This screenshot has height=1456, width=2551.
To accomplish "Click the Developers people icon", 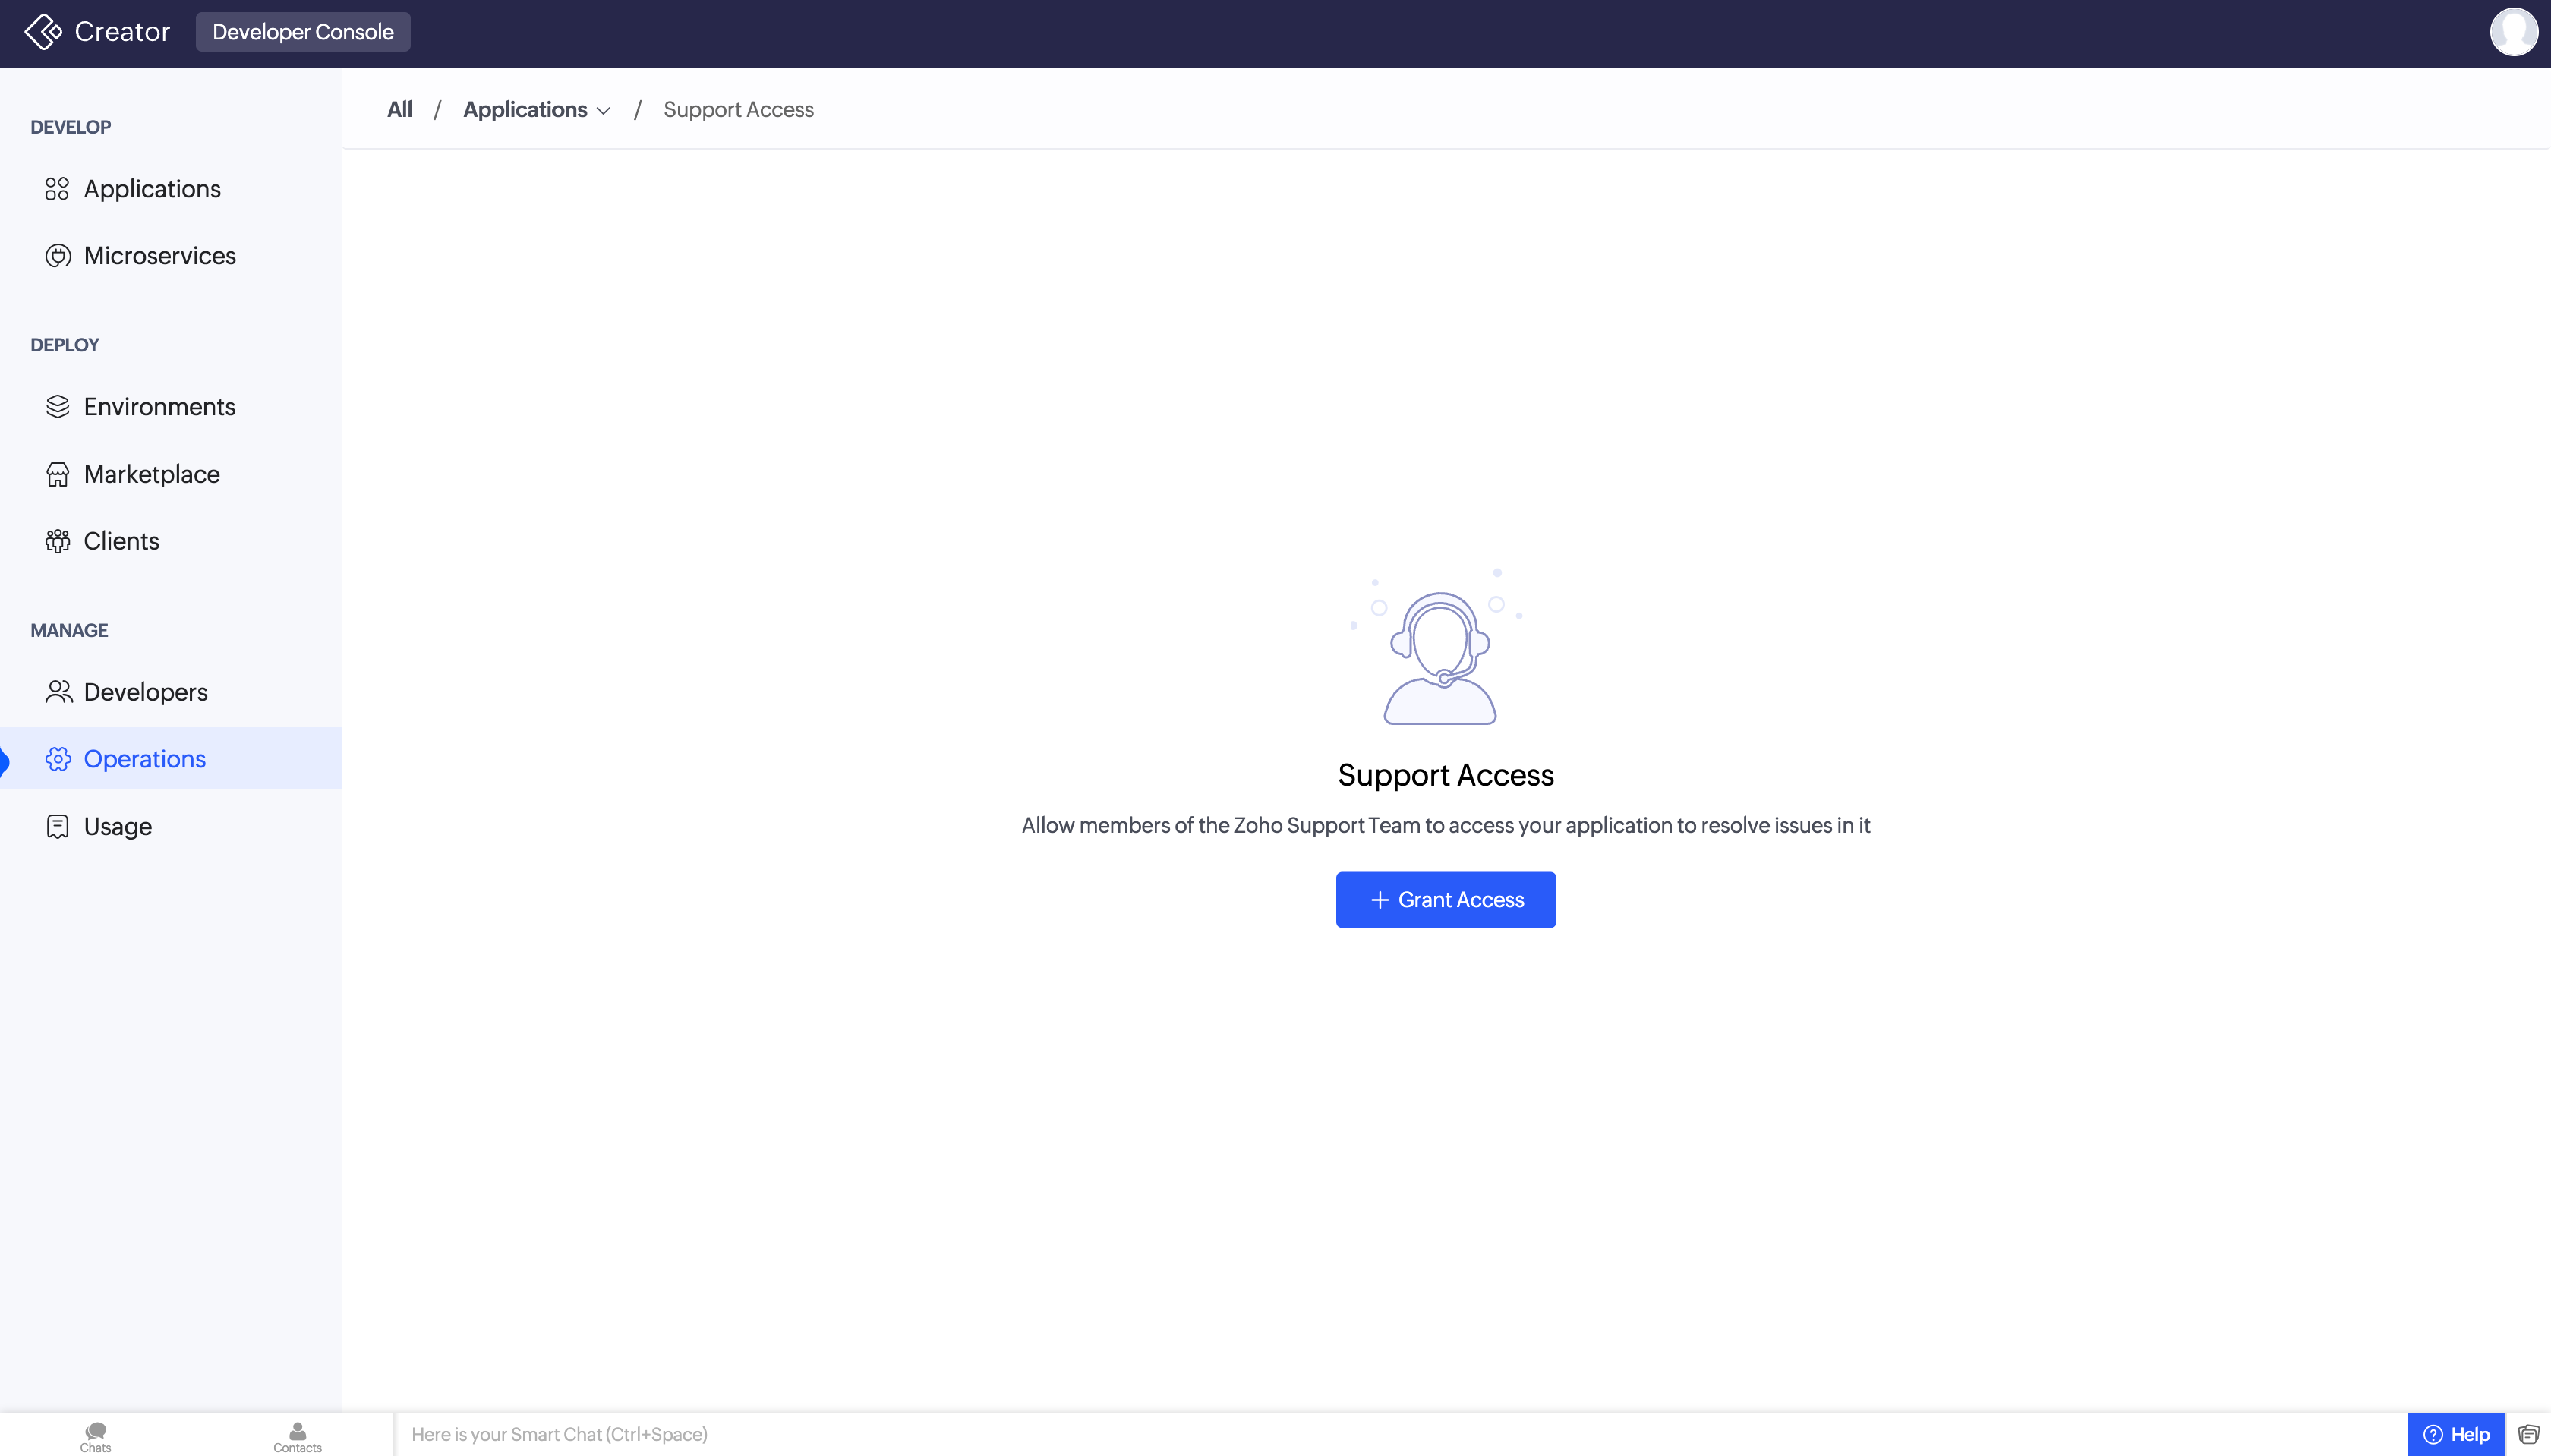I will tap(58, 692).
